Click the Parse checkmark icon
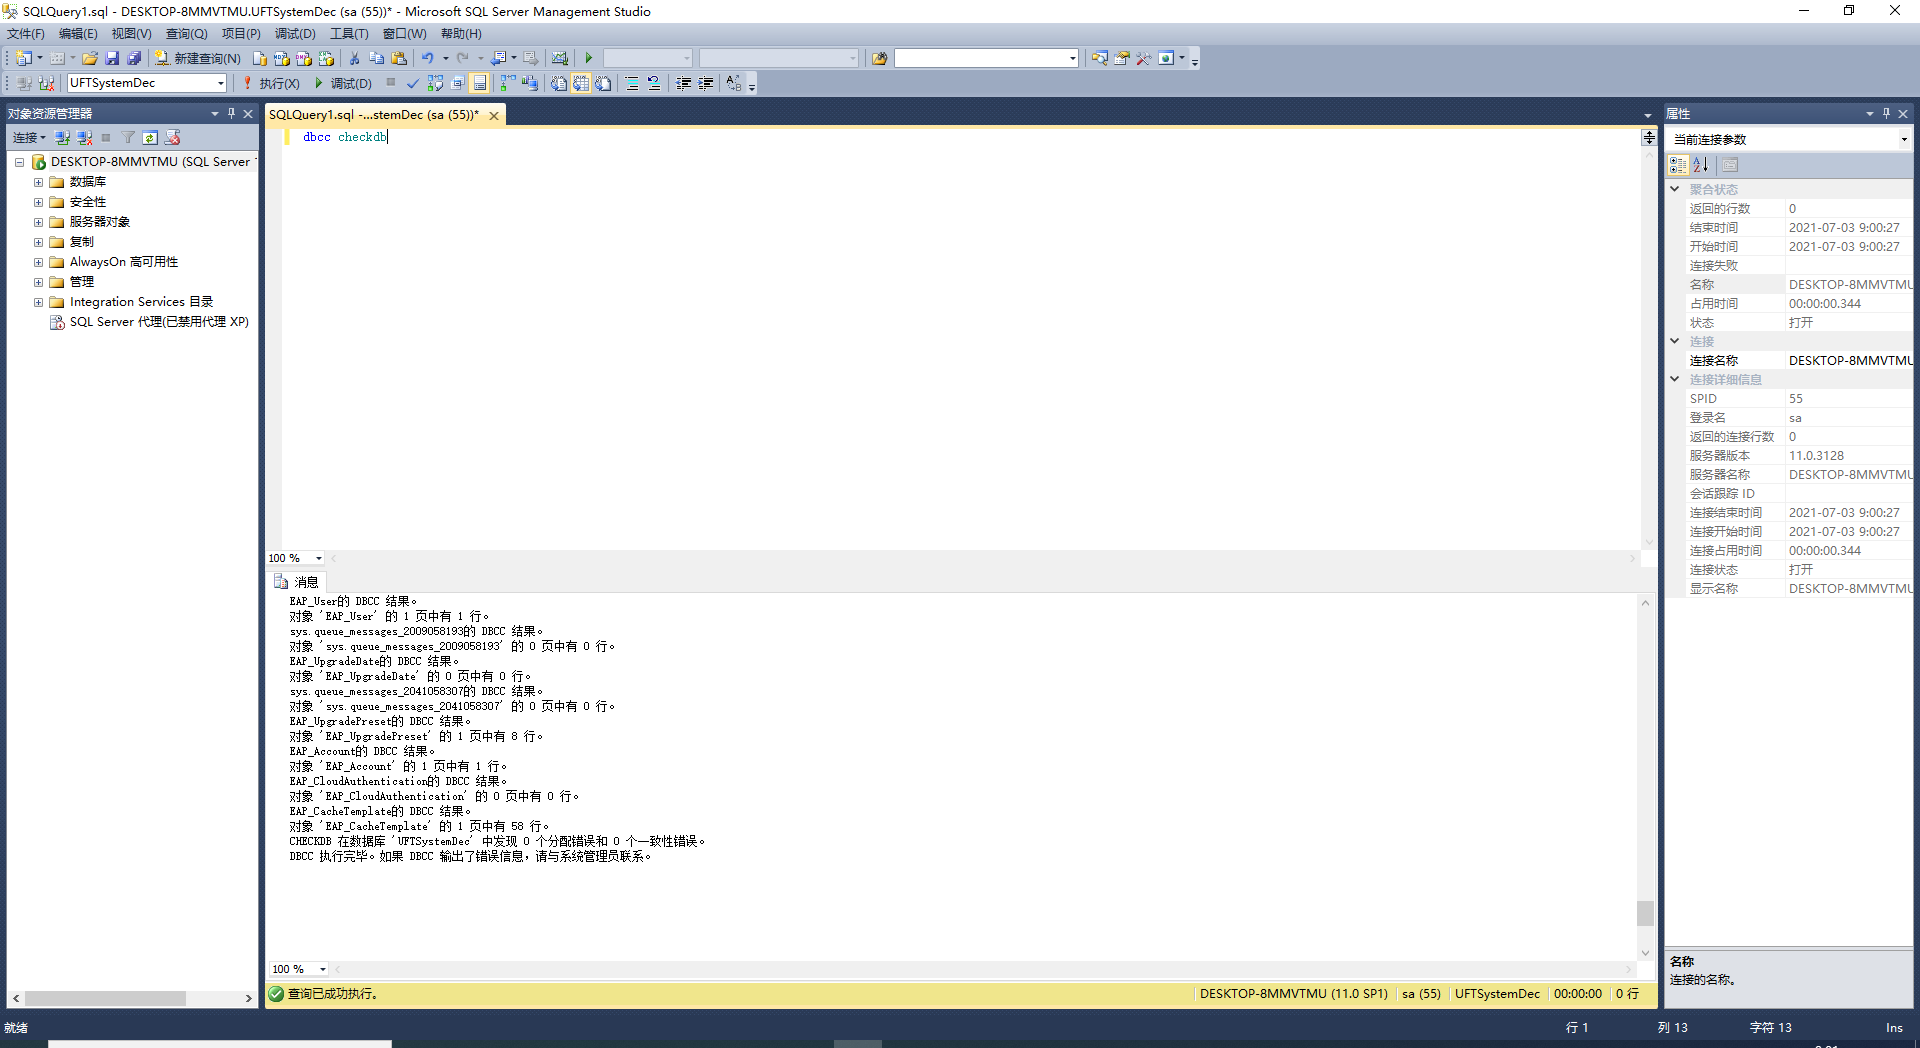 [412, 83]
